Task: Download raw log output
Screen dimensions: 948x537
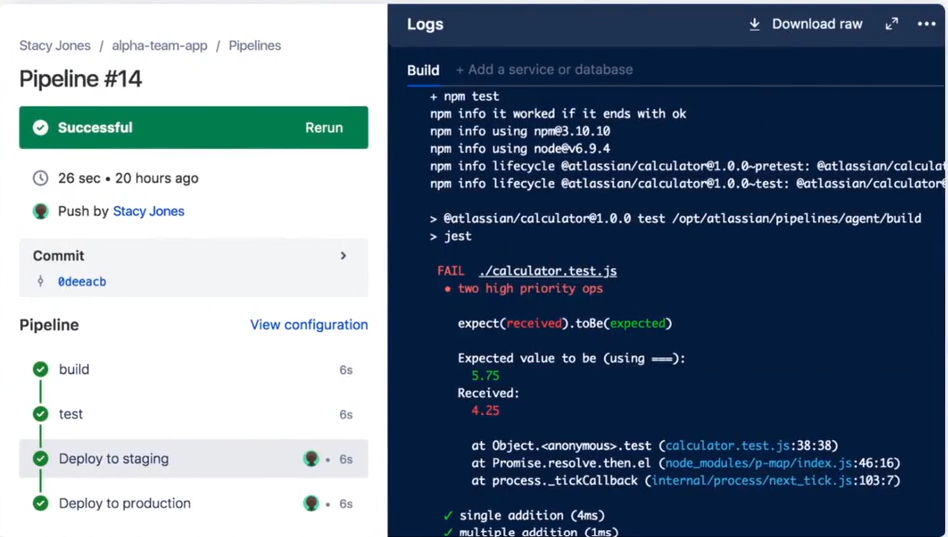Action: point(817,24)
